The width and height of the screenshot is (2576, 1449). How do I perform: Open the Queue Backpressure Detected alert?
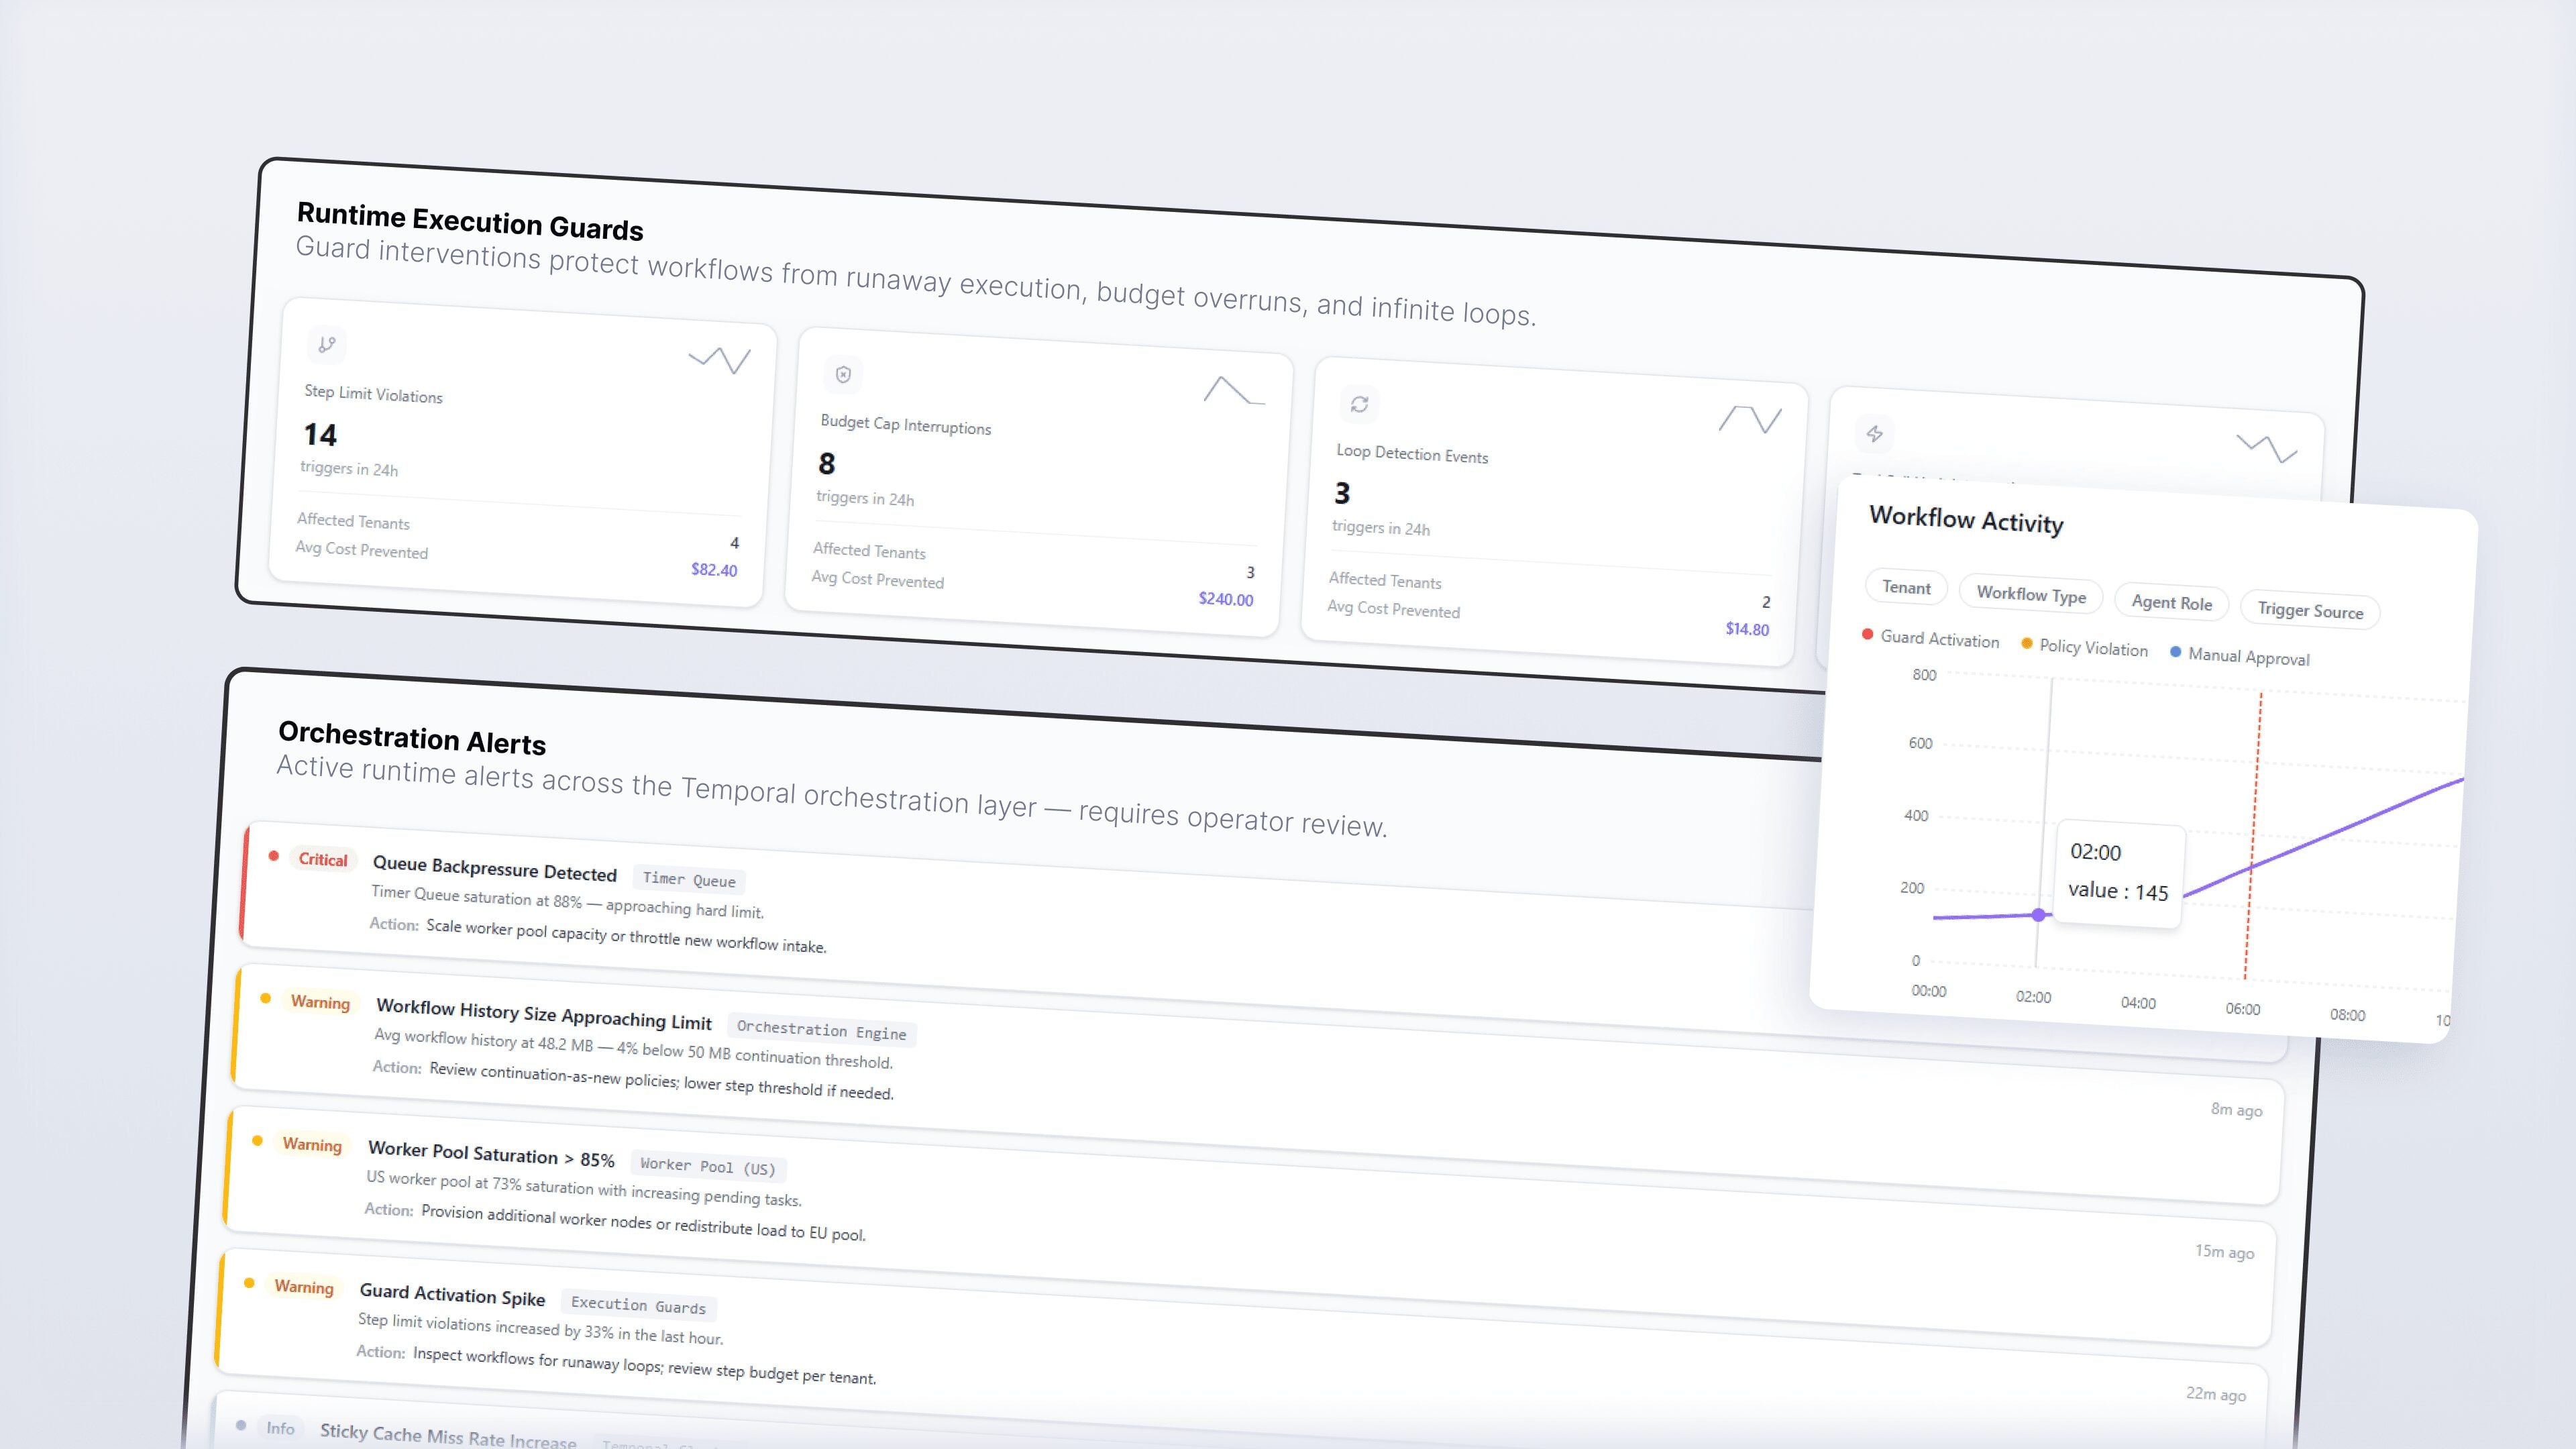pos(494,869)
